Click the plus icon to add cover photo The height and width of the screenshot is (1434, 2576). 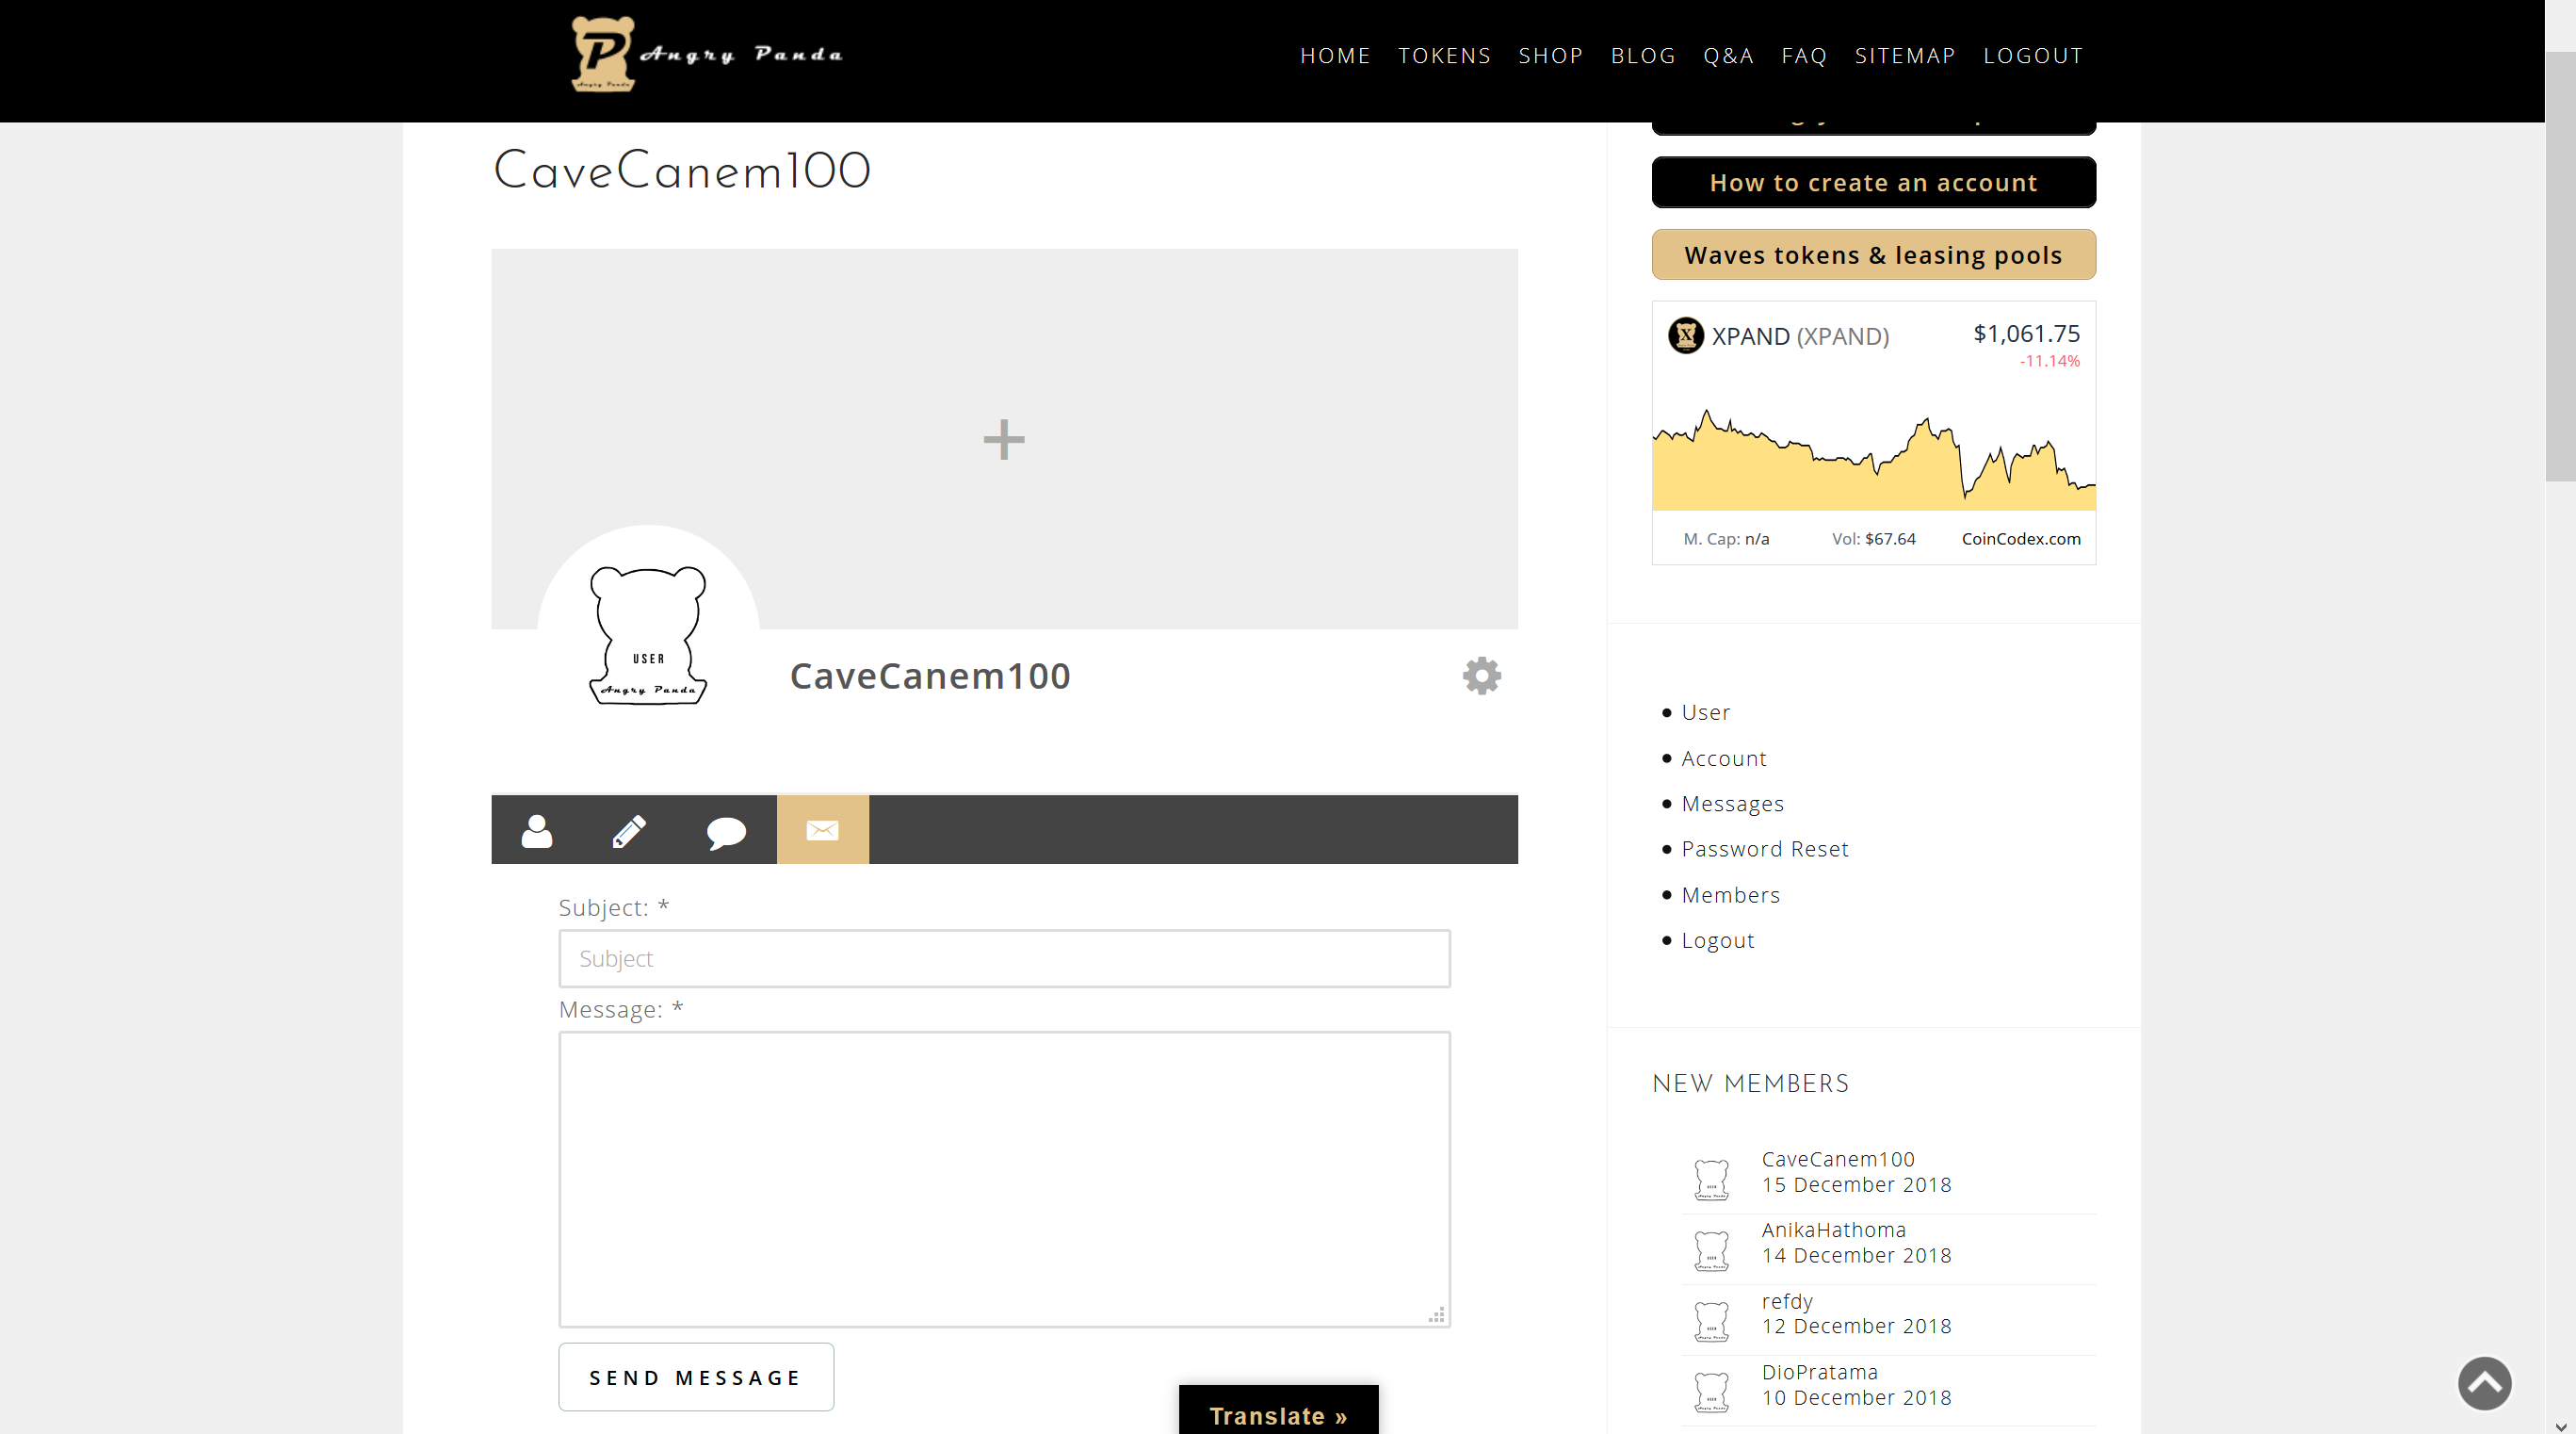pos(1003,439)
